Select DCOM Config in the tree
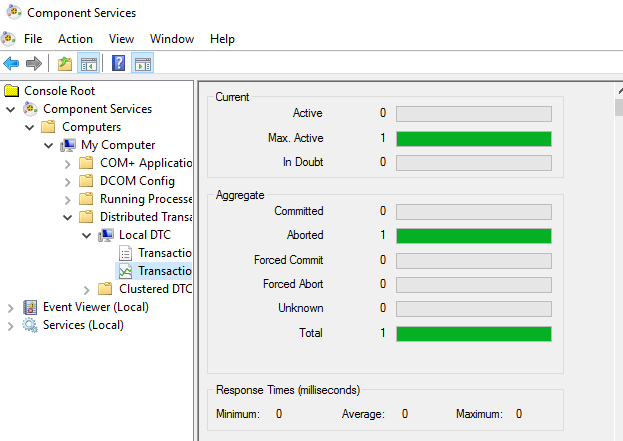This screenshot has width=623, height=441. (x=137, y=181)
